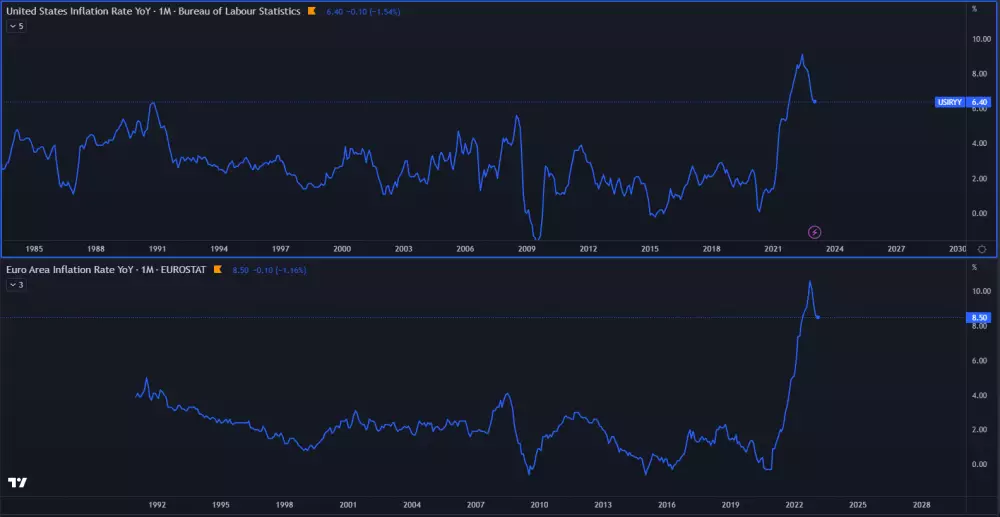
Task: Click the 2024 label on US chart time axis
Action: [835, 248]
